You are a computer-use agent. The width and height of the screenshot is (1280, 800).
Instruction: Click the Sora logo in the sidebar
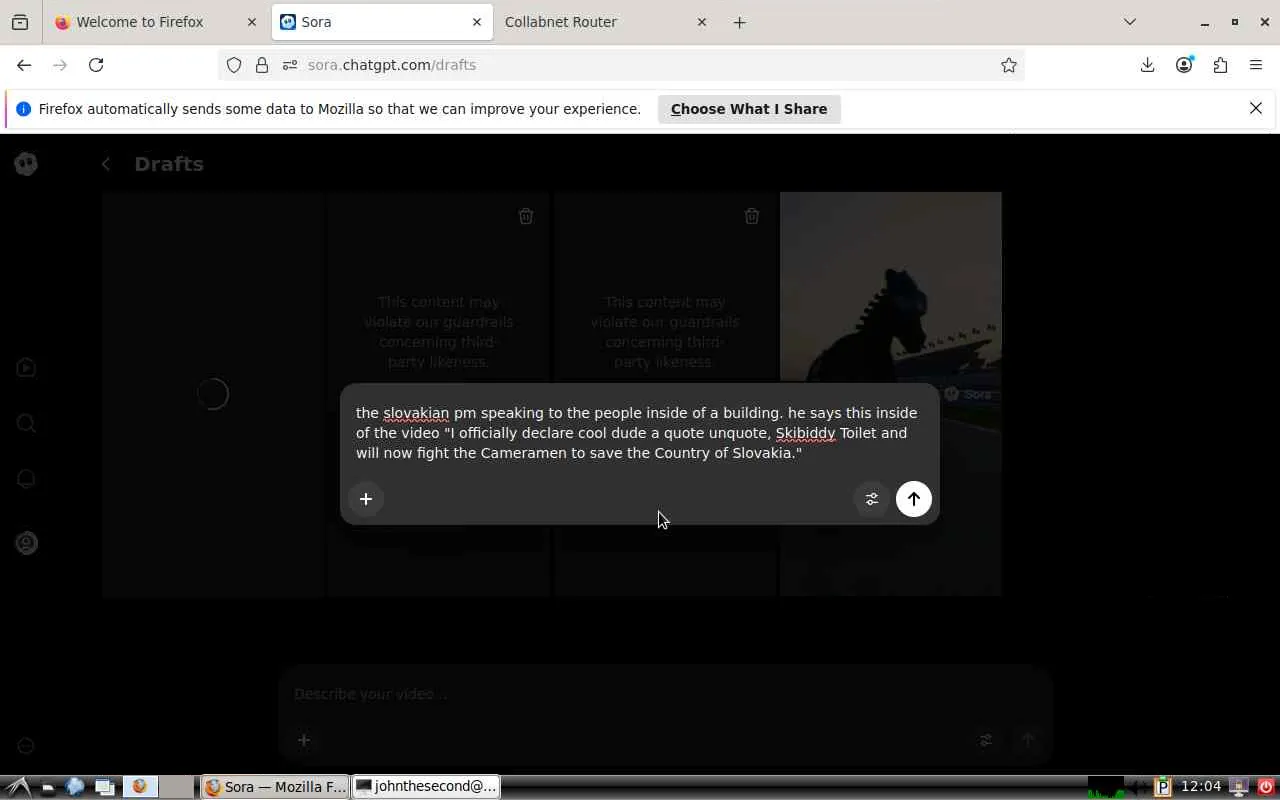coord(27,164)
